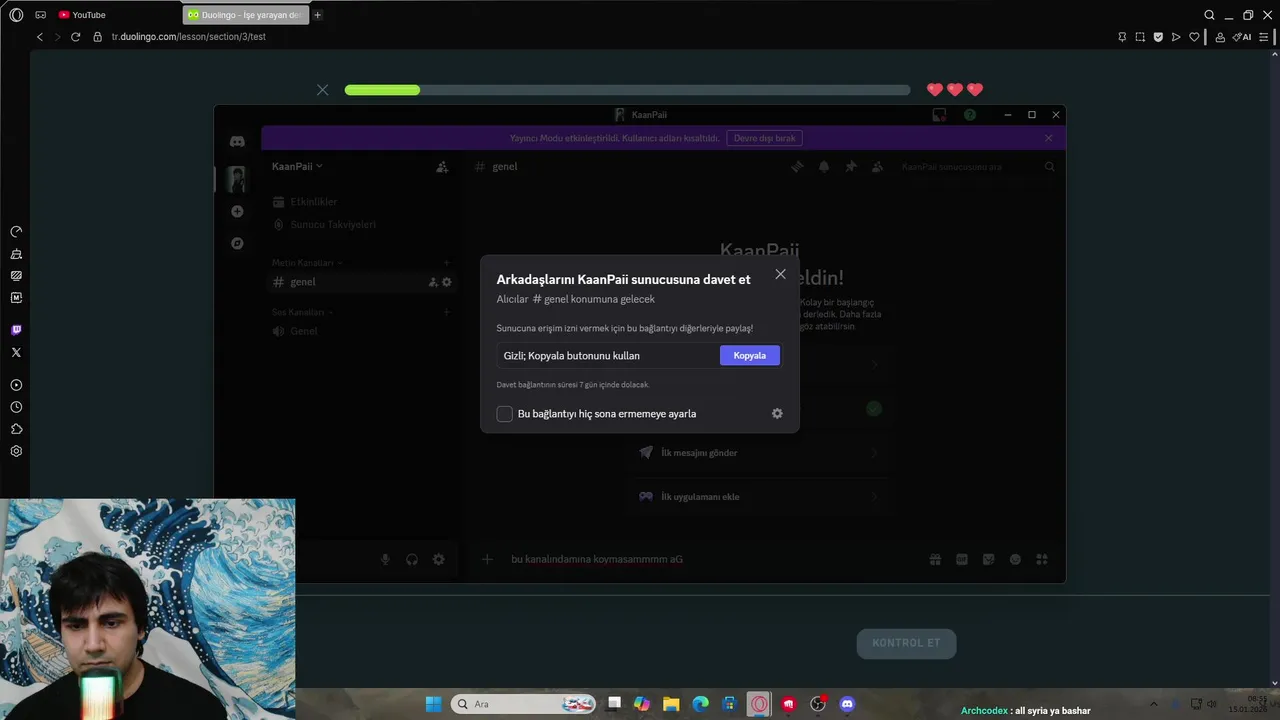Click İlk mesajını gönder card
1280x720 pixels.
tap(759, 453)
